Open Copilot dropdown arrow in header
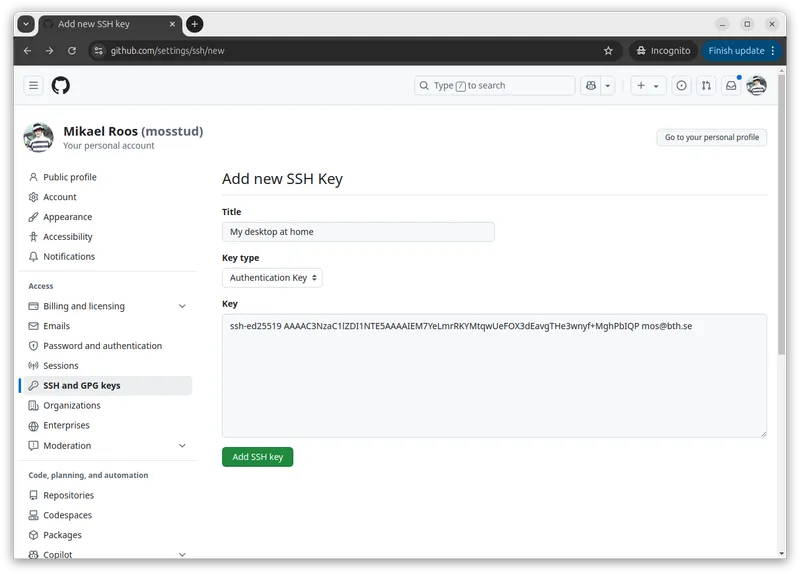Screen dimensions: 800x574 click(x=607, y=86)
